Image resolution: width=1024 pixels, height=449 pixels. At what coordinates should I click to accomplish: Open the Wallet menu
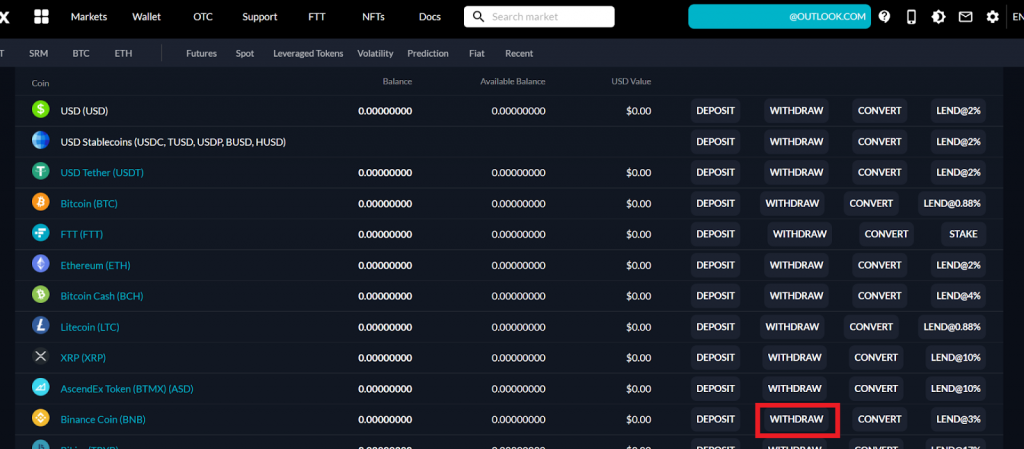[x=146, y=17]
